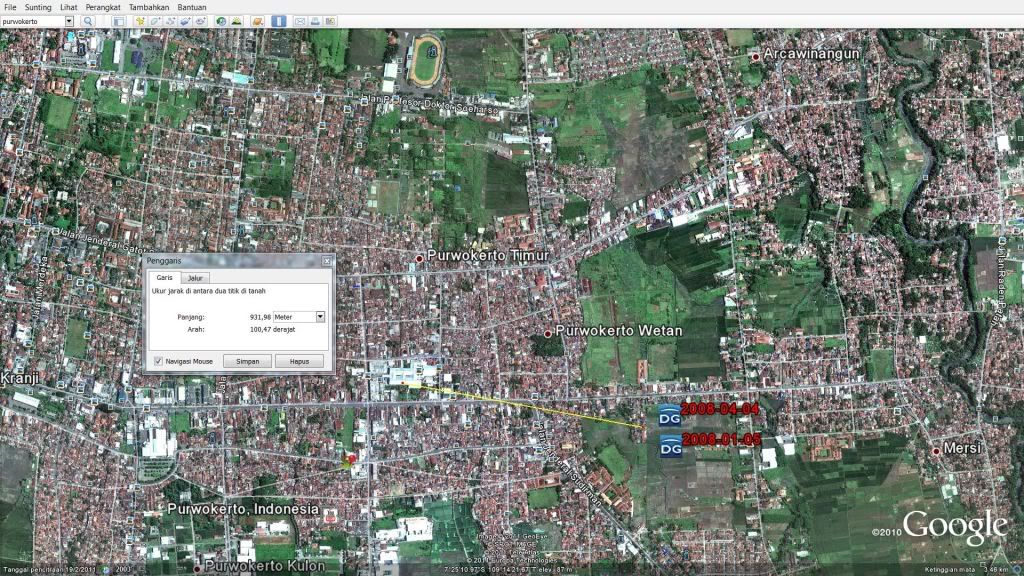Click the Jalan Profesor Doktor Soeharso road label

tap(430, 104)
